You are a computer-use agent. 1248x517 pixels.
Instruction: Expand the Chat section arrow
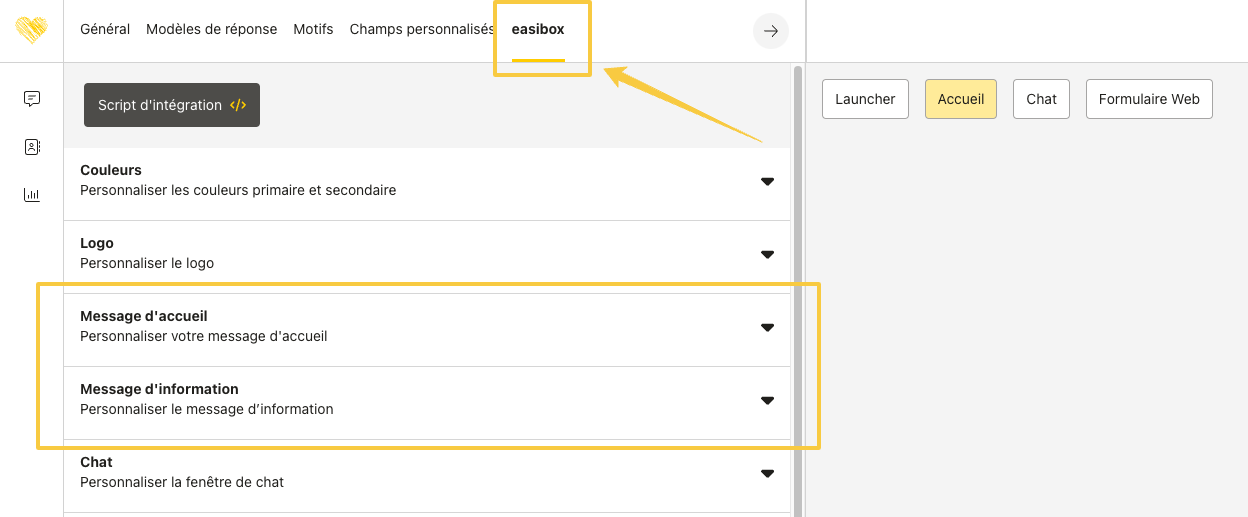(767, 473)
